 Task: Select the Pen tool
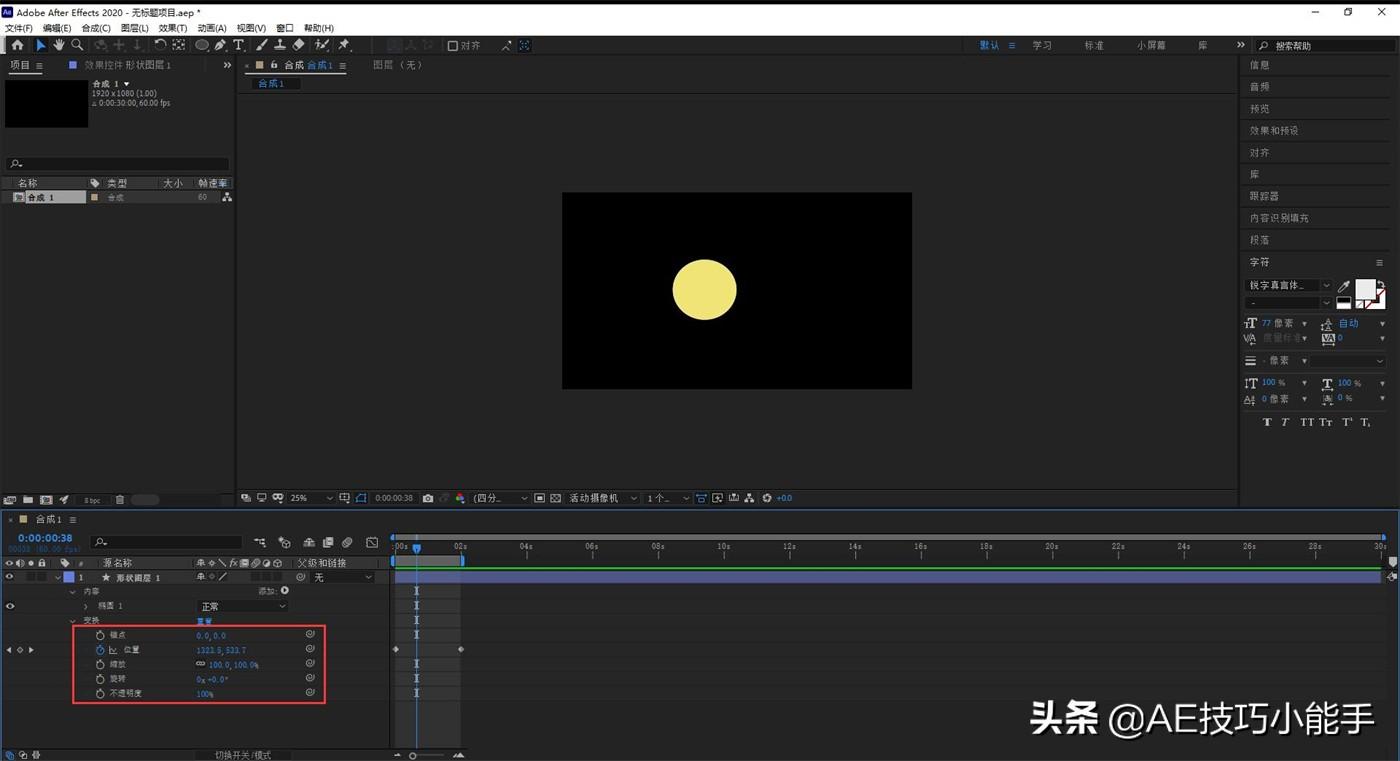[x=220, y=45]
